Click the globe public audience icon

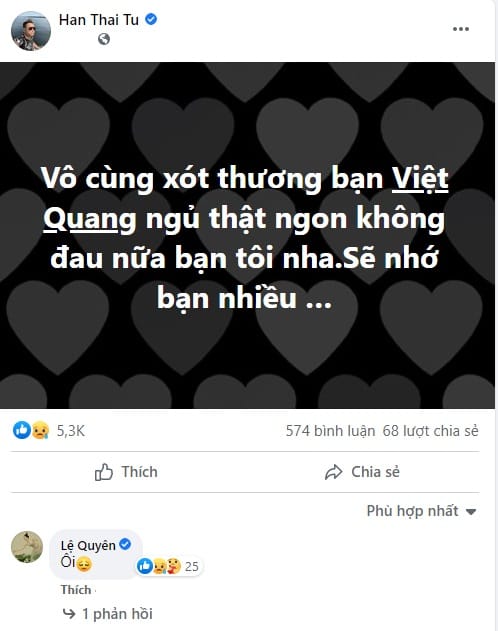pyautogui.click(x=104, y=39)
